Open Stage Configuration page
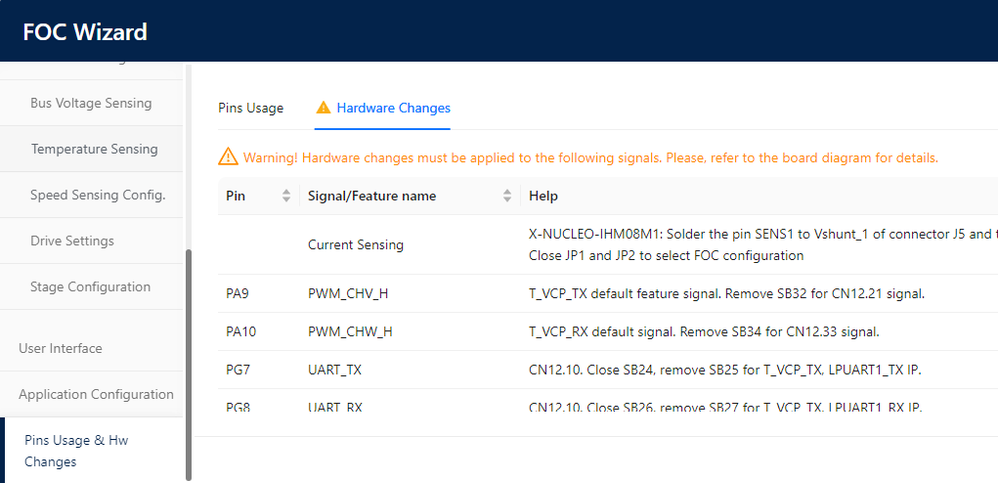Screen dimensions: 998x483 point(90,287)
